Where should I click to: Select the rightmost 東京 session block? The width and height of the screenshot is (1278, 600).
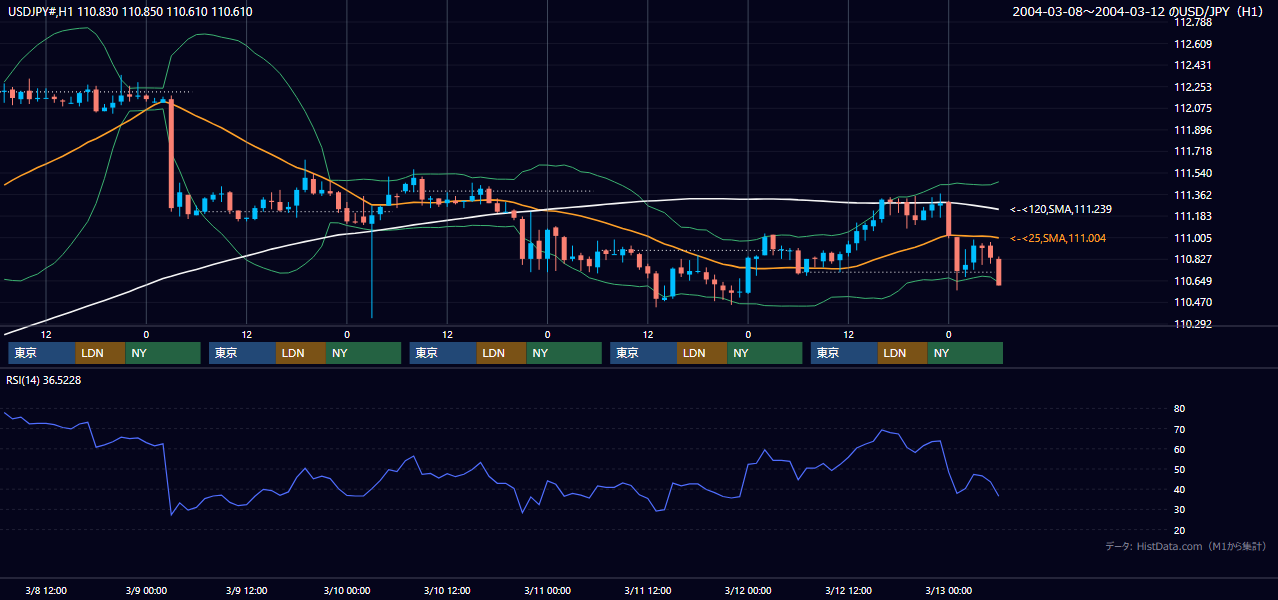(x=845, y=353)
